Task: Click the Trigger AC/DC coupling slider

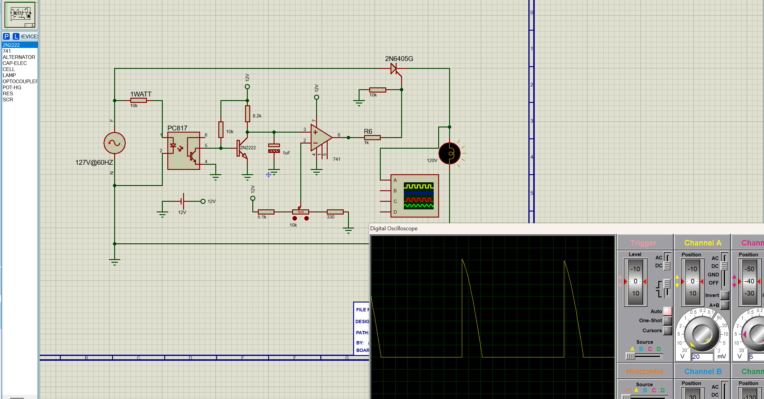Action: [667, 262]
